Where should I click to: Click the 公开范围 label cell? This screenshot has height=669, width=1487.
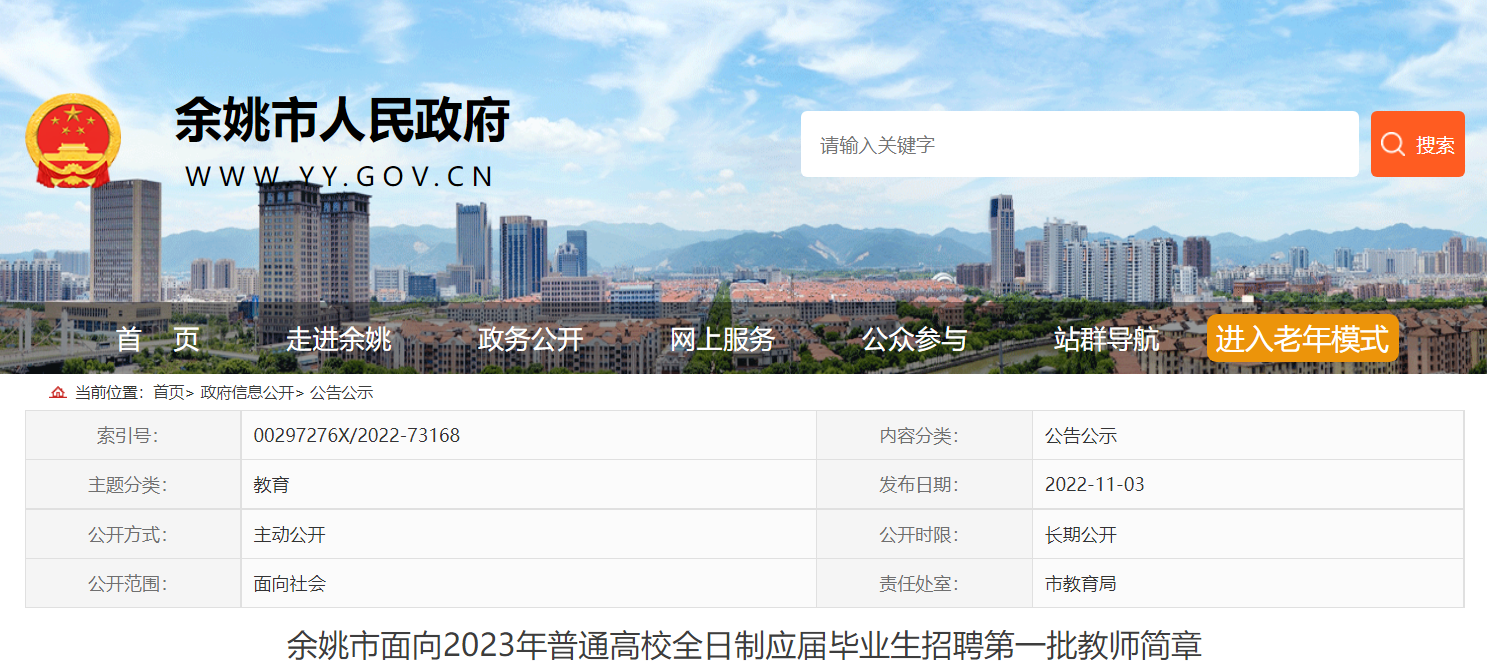(133, 583)
